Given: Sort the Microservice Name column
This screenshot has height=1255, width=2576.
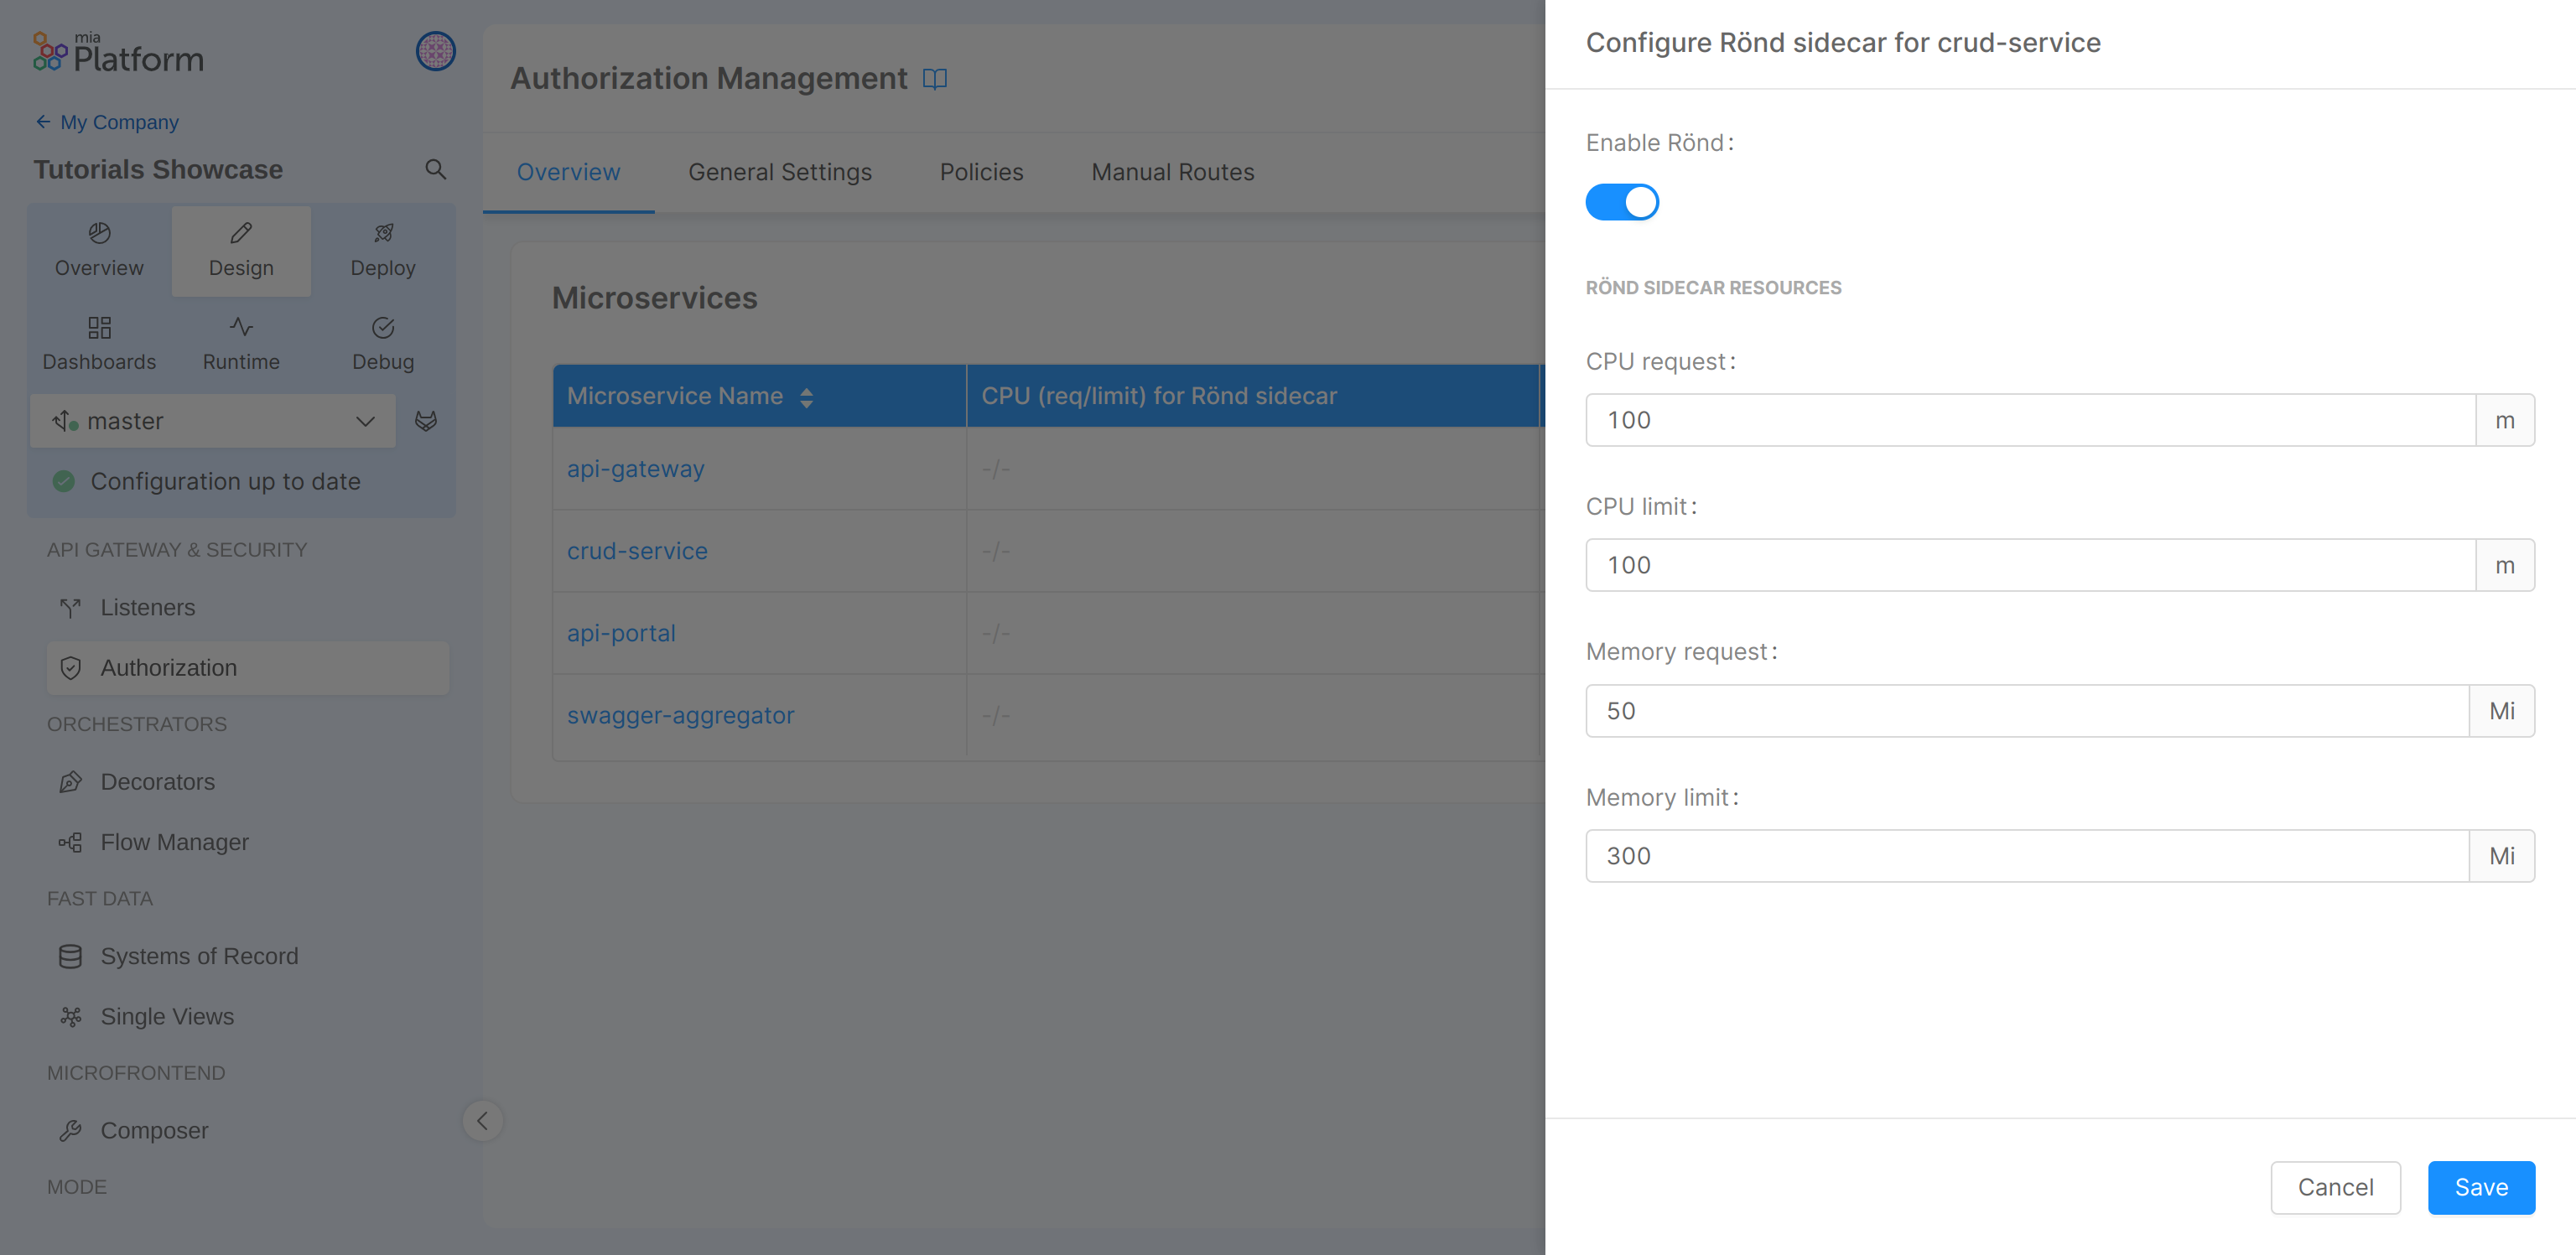Looking at the screenshot, I should (x=806, y=396).
